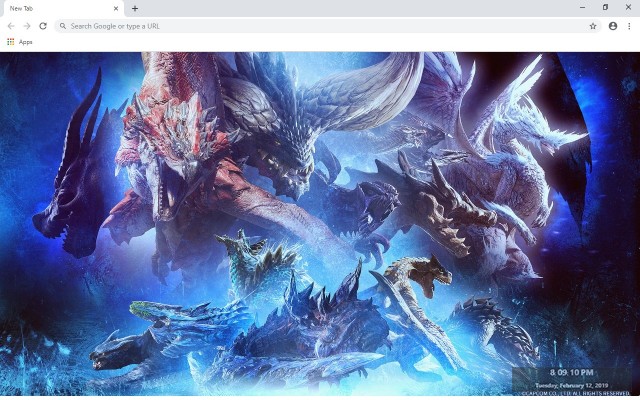
Task: Select the New Tab tab
Action: click(62, 9)
